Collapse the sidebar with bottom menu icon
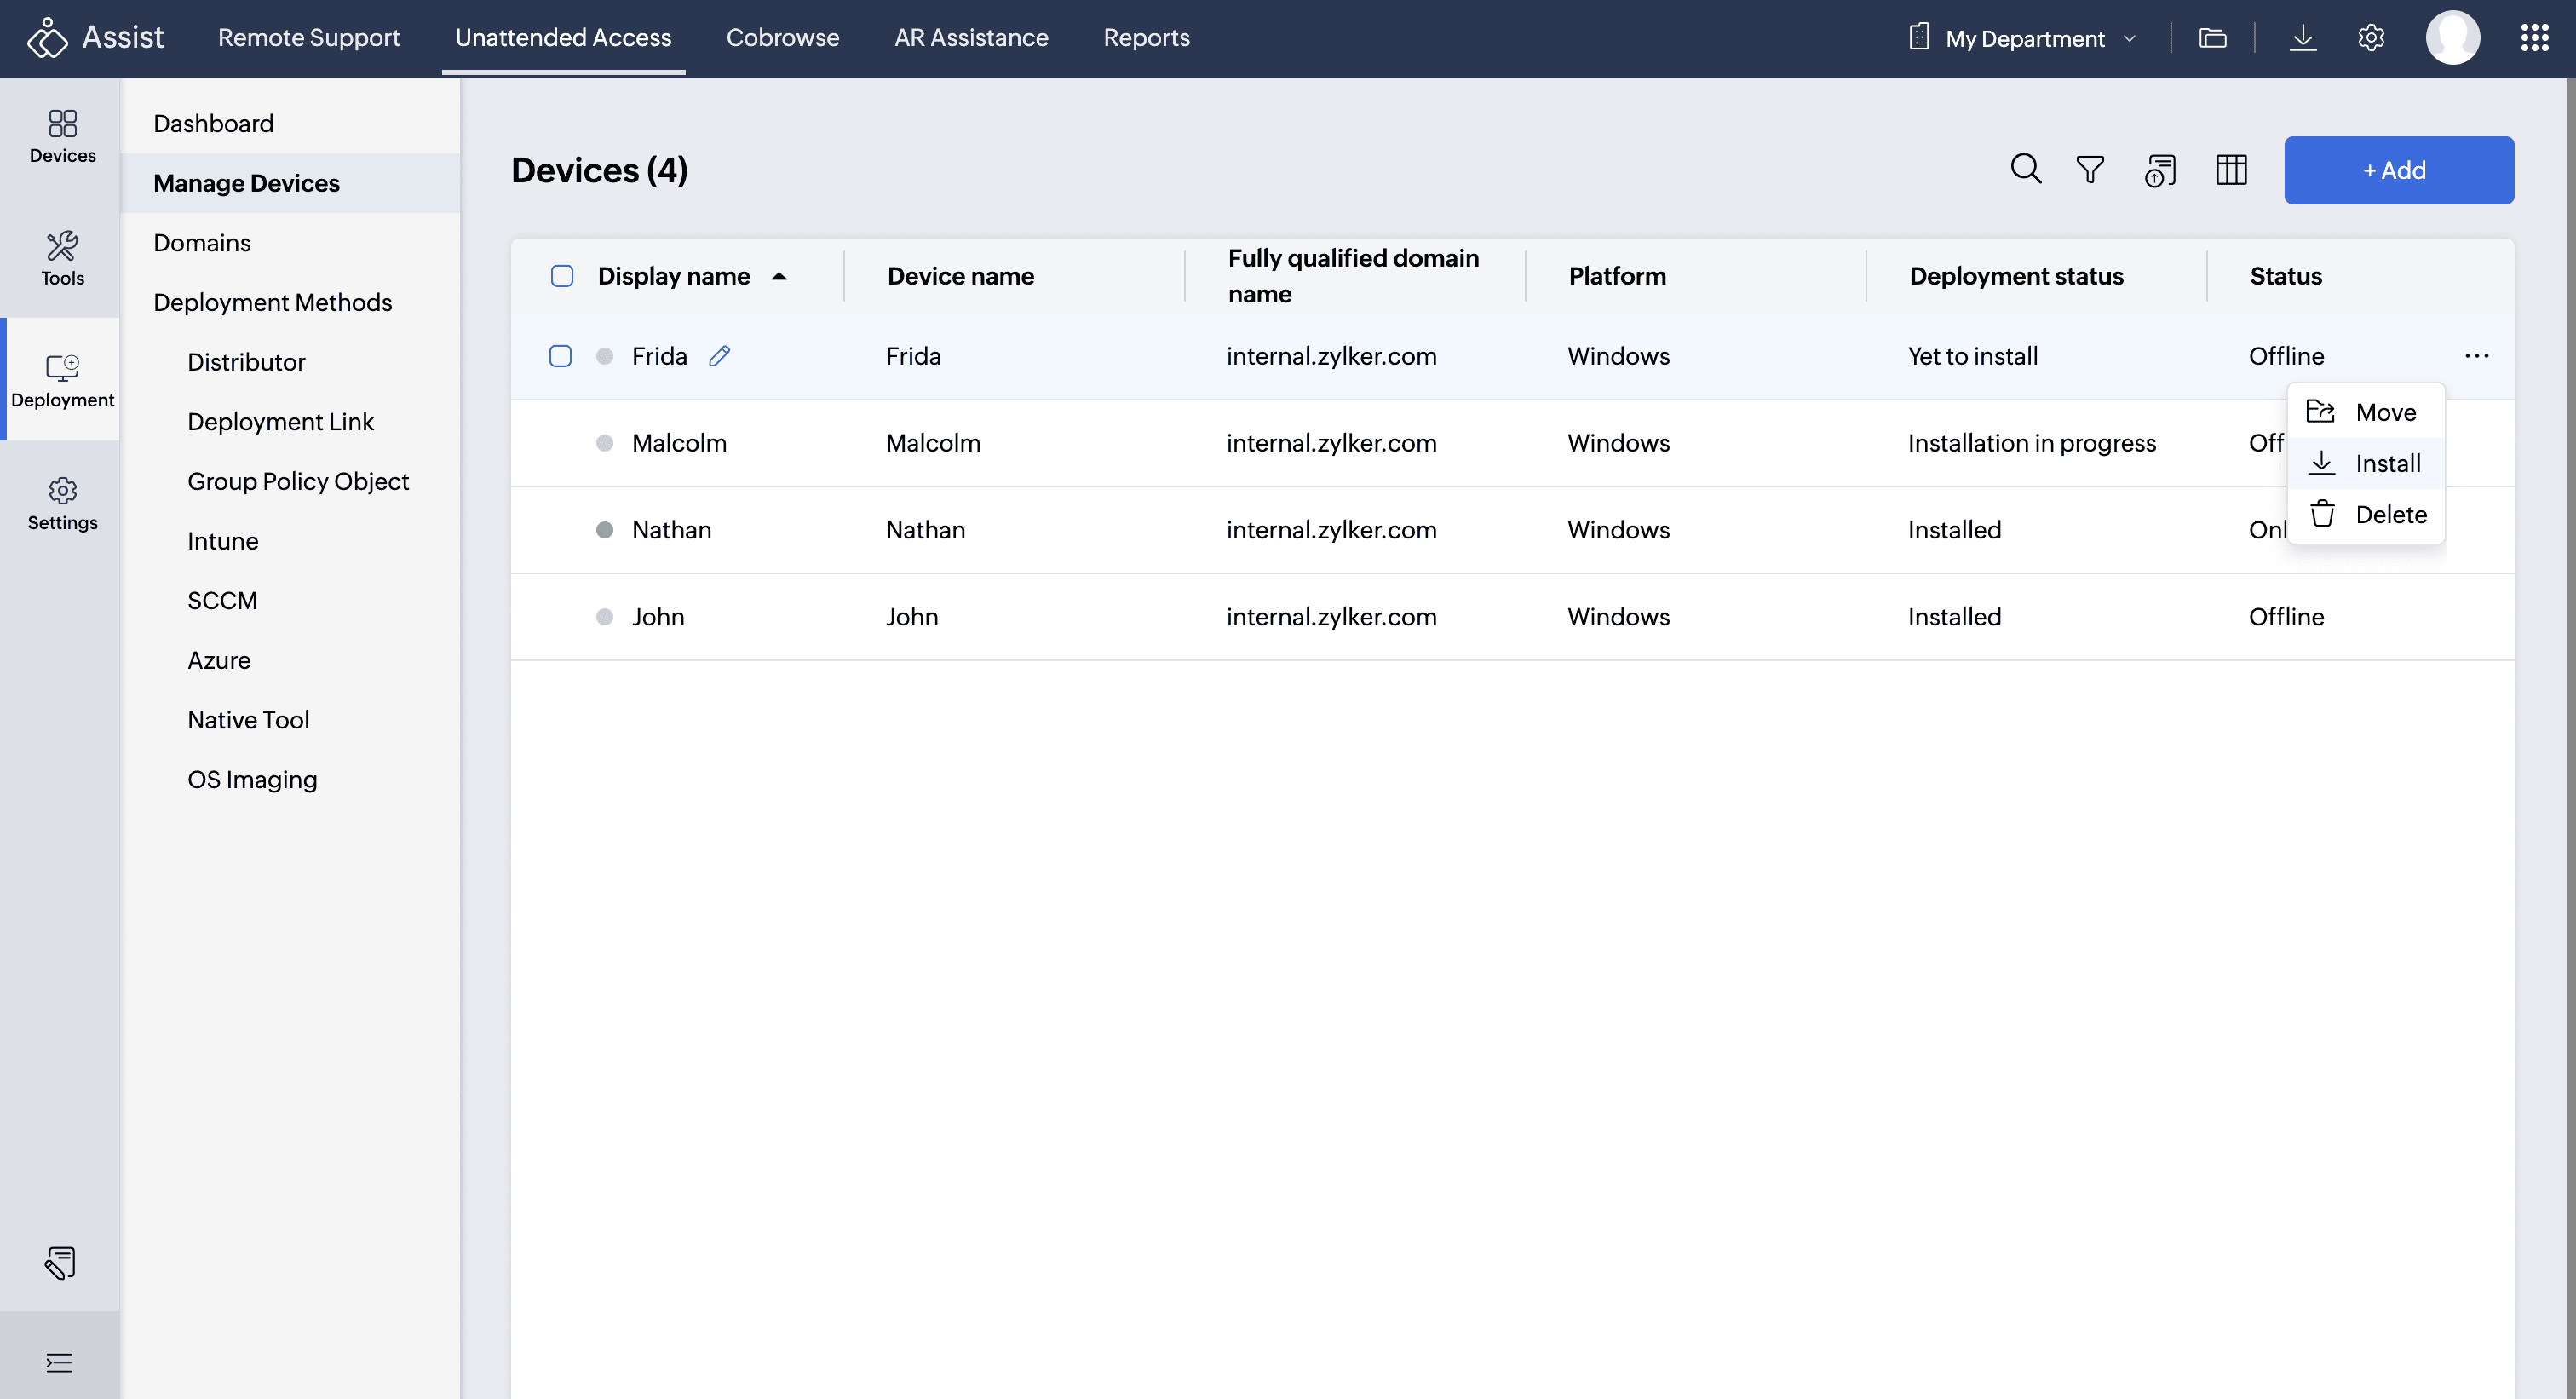The width and height of the screenshot is (2576, 1399). pyautogui.click(x=59, y=1362)
